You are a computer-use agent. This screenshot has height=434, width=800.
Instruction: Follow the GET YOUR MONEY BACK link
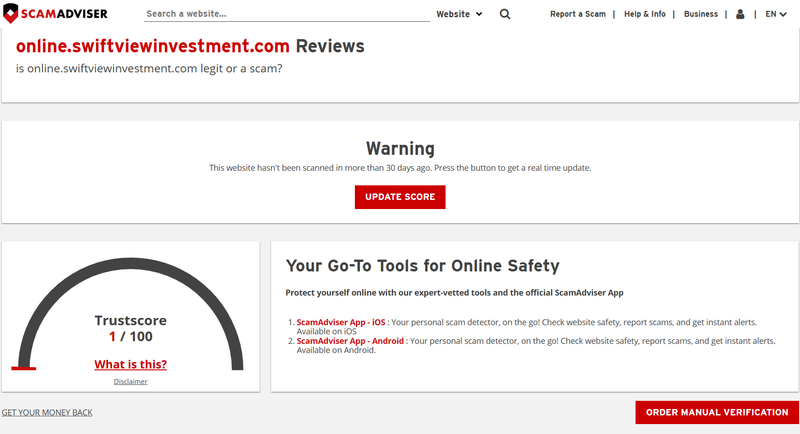47,412
